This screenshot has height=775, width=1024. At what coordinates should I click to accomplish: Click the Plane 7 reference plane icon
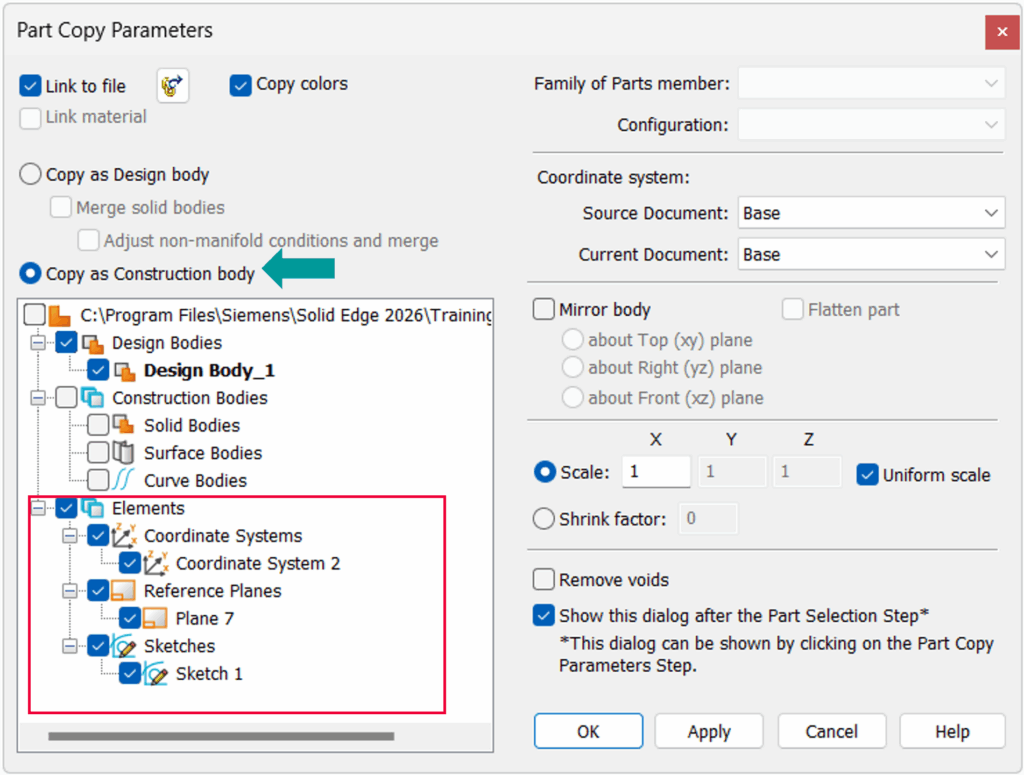156,619
